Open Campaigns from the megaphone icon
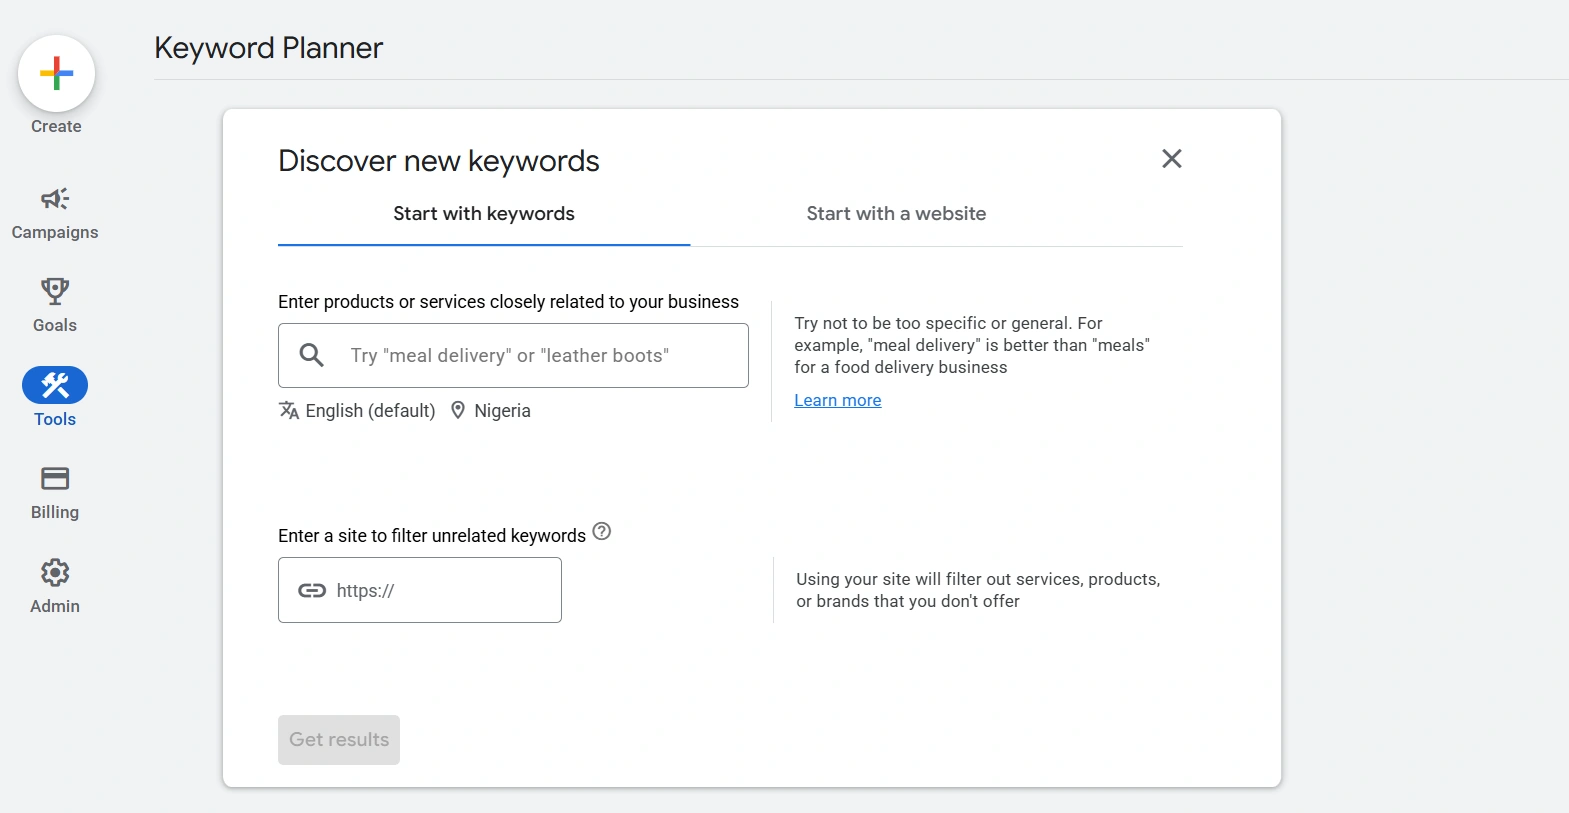Screen dimensions: 1569x813 [x=55, y=199]
